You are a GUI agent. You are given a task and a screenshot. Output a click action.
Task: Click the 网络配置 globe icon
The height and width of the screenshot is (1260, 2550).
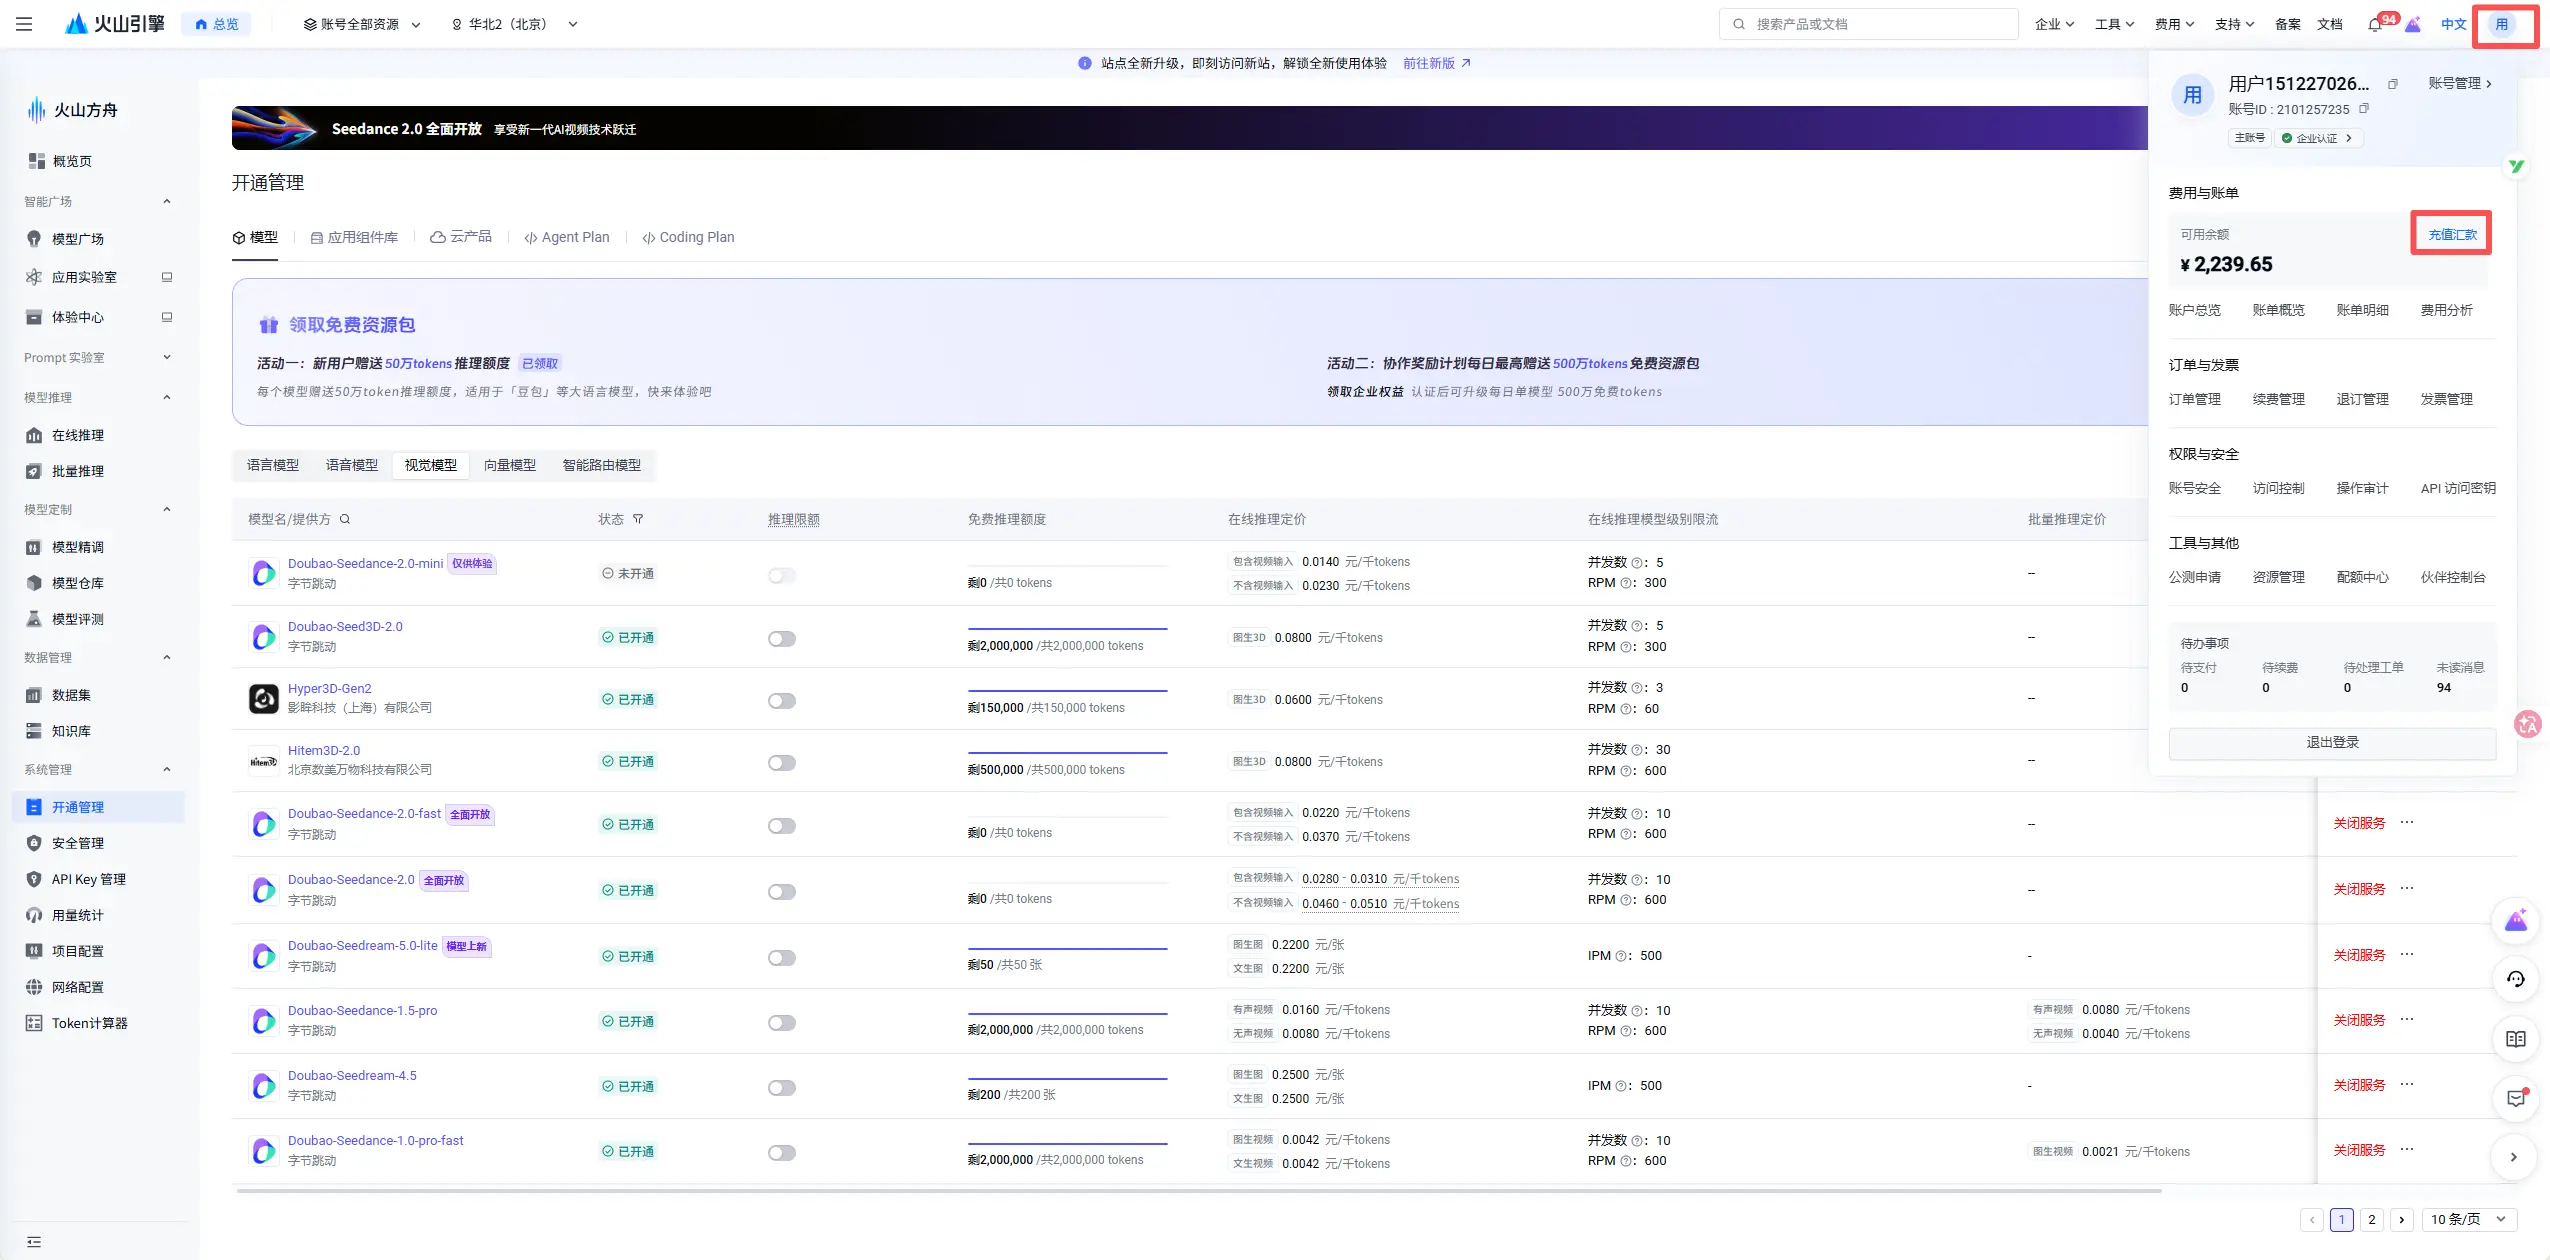34,987
